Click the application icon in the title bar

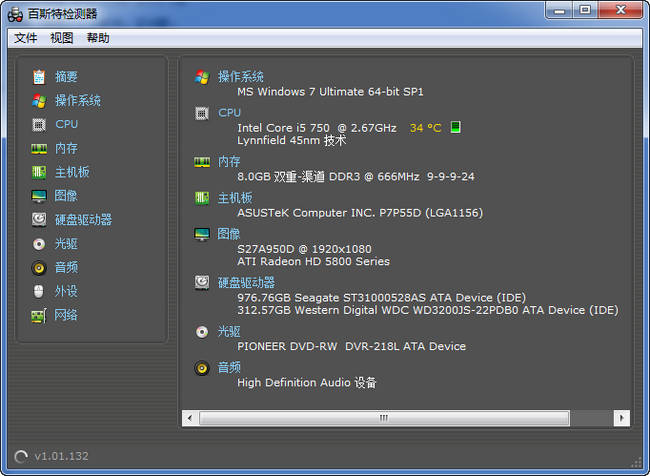(x=15, y=15)
